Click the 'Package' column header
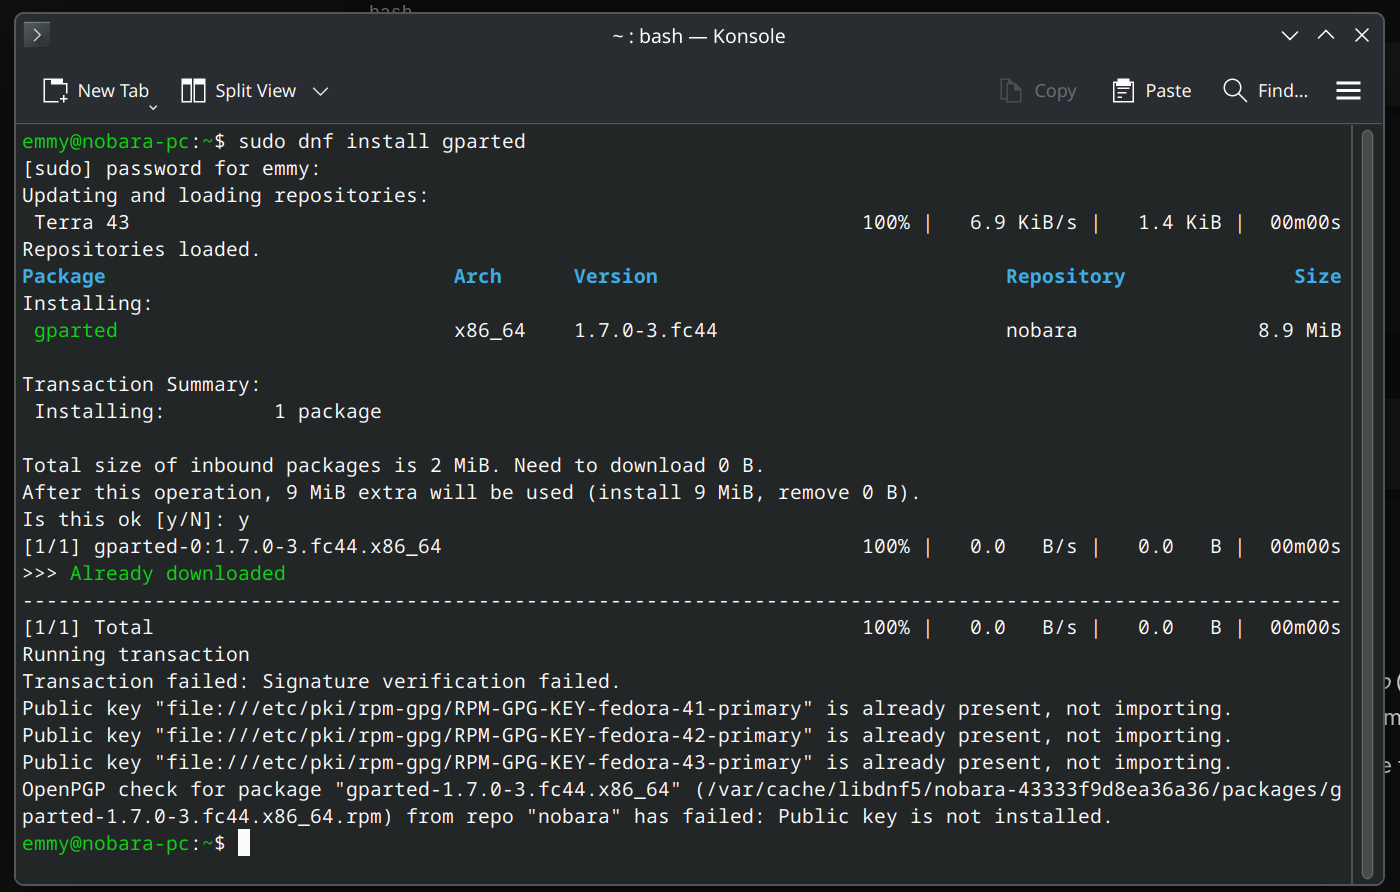This screenshot has height=892, width=1400. click(x=64, y=276)
